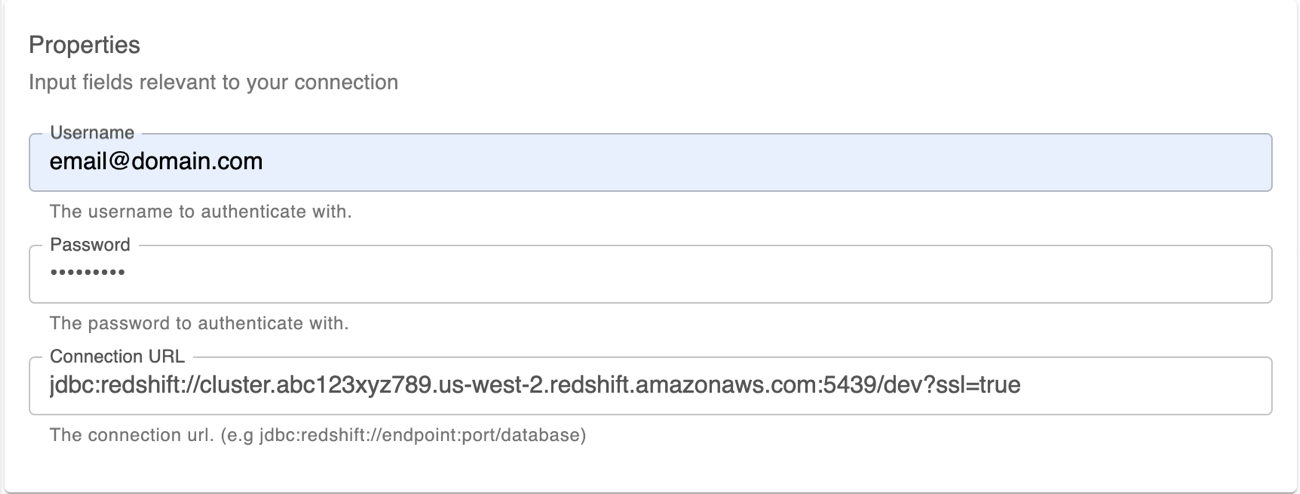Click the "Password" floating field label
Image resolution: width=1300 pixels, height=494 pixels.
(x=82, y=244)
